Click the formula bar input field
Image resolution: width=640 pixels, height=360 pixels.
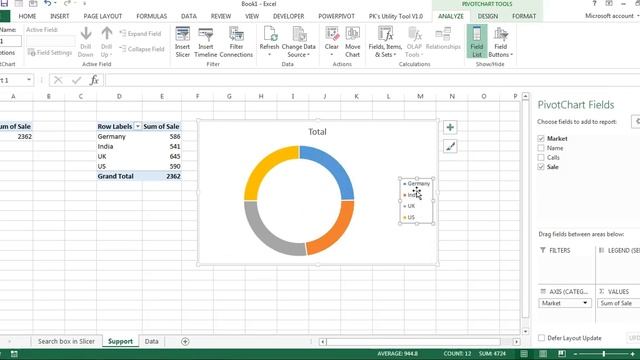(x=372, y=80)
